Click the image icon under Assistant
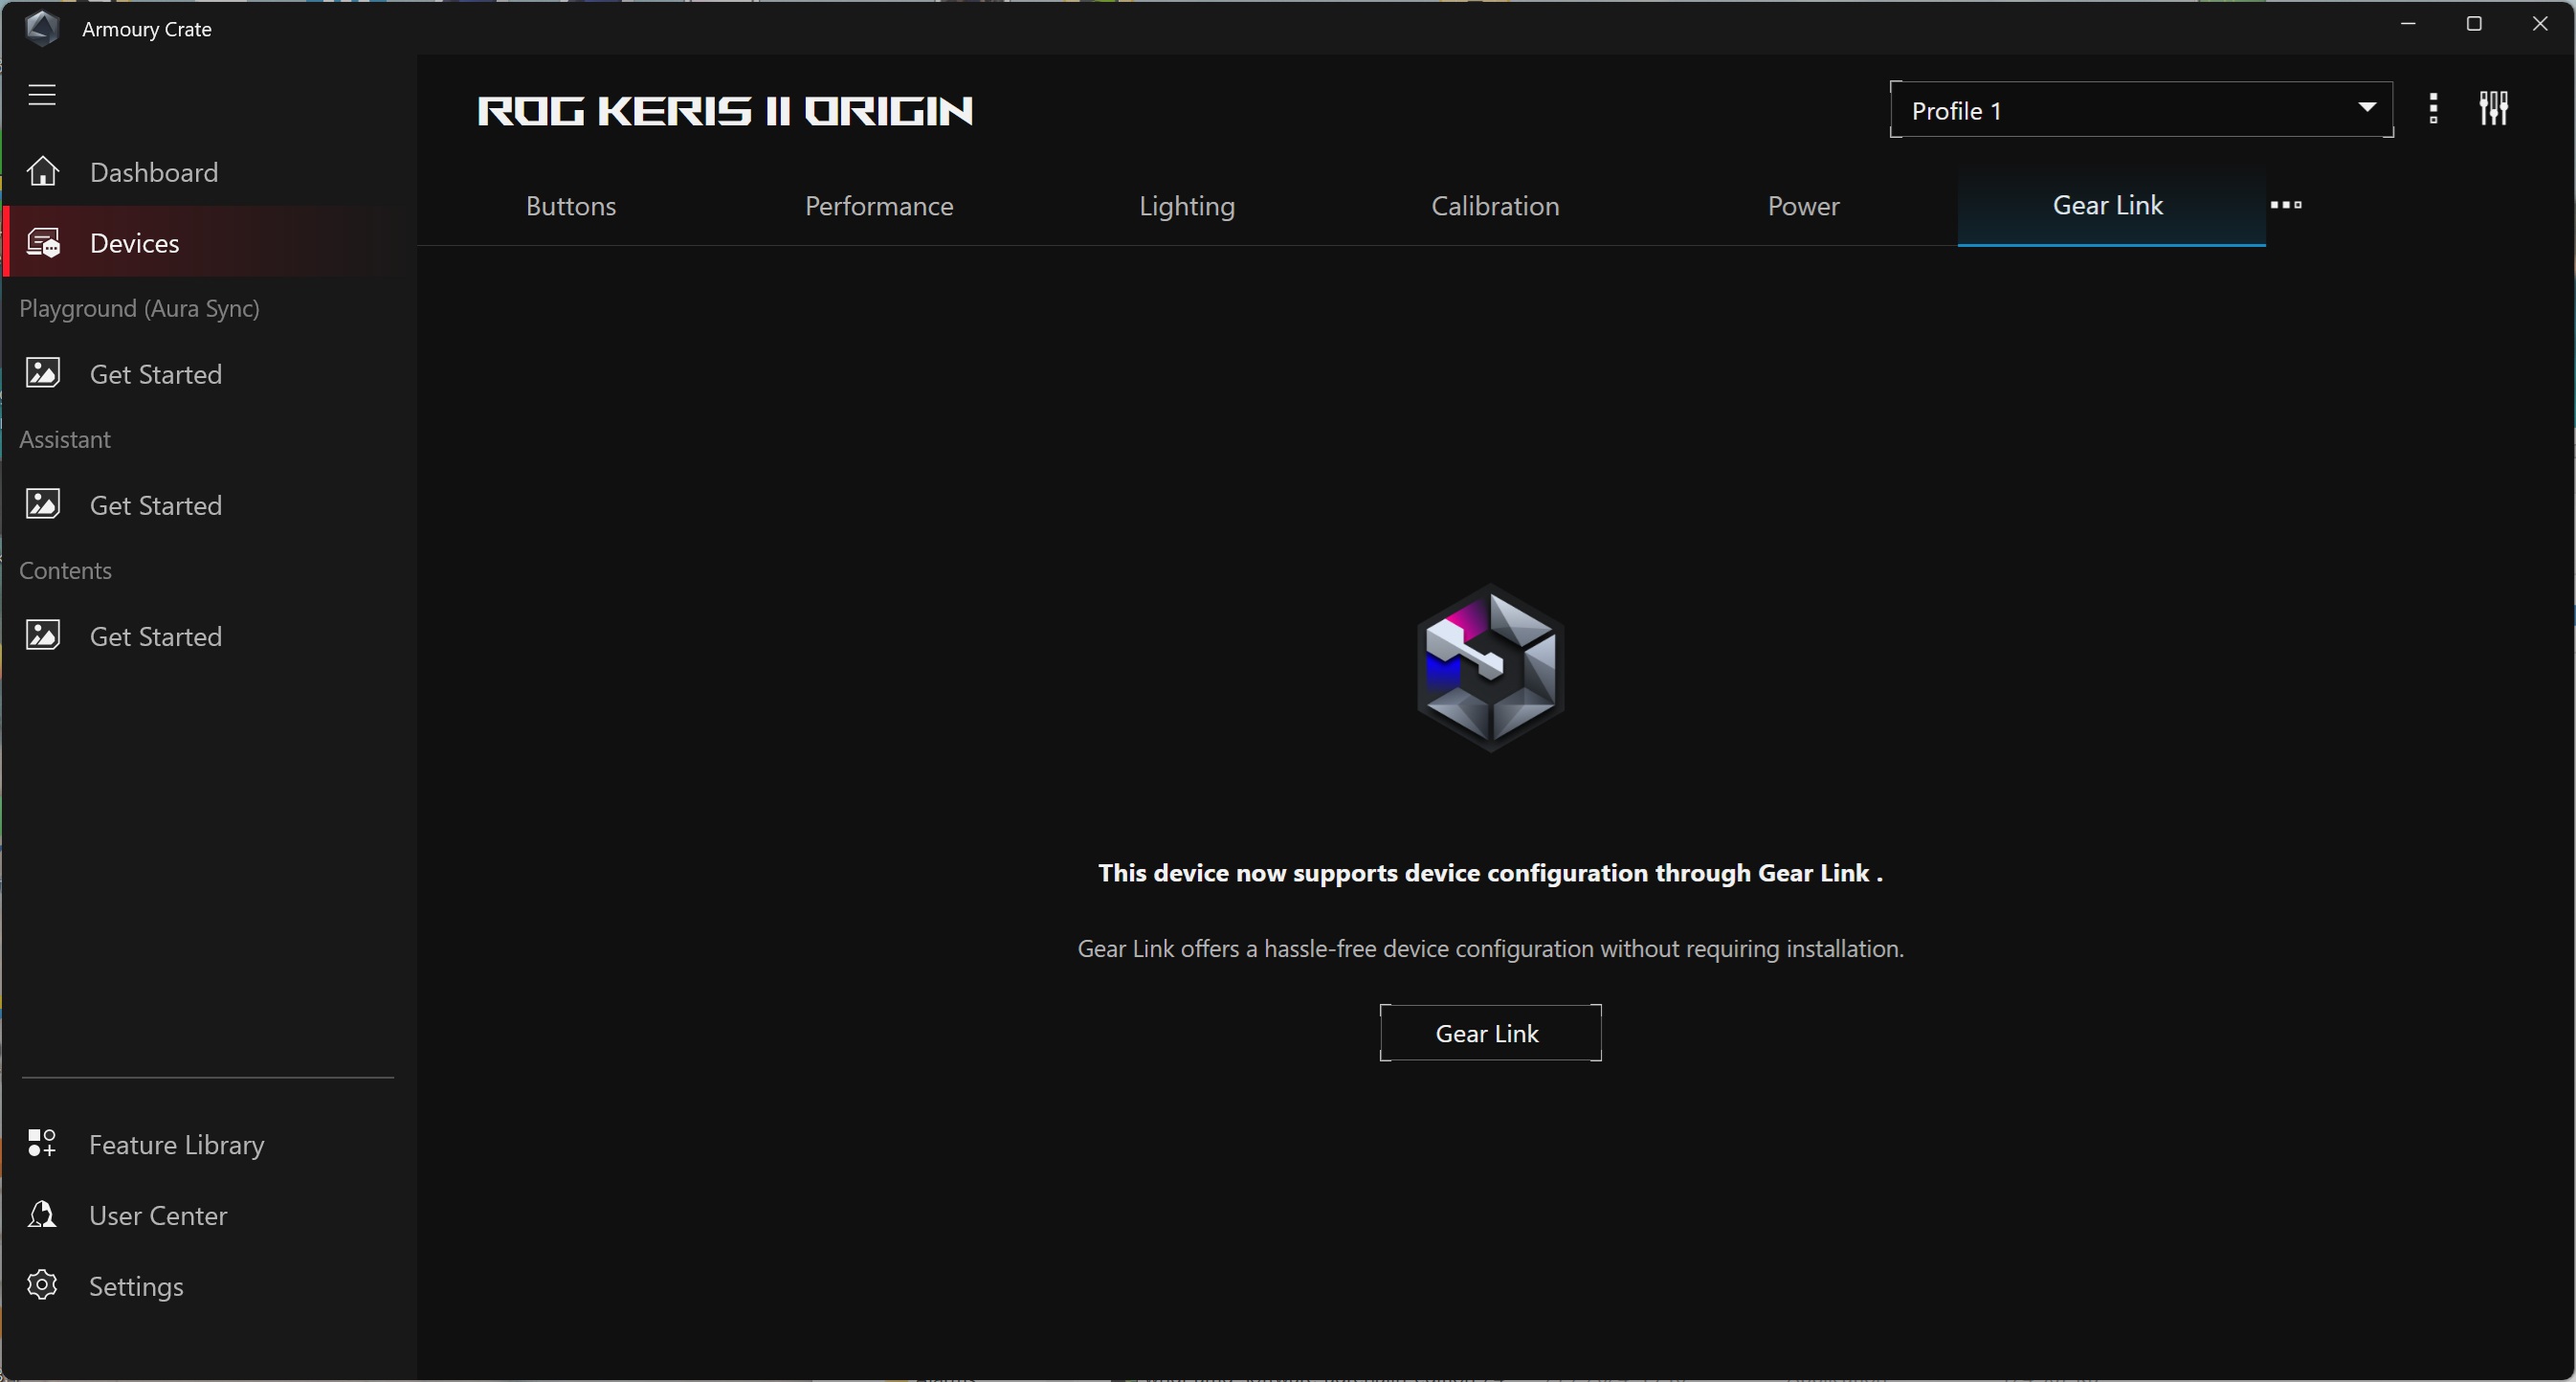 [43, 504]
